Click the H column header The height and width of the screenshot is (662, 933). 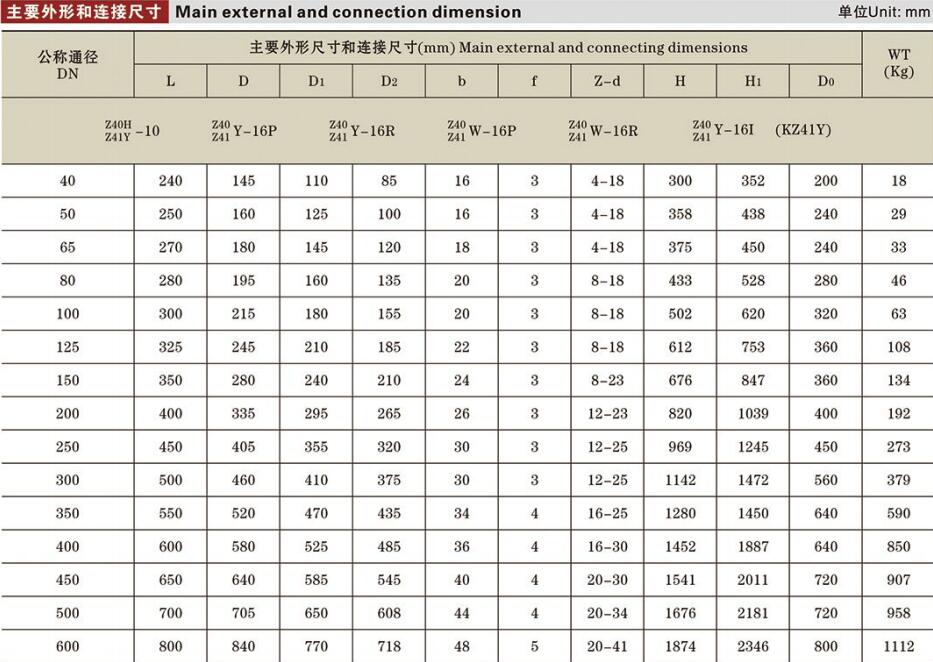pyautogui.click(x=680, y=81)
